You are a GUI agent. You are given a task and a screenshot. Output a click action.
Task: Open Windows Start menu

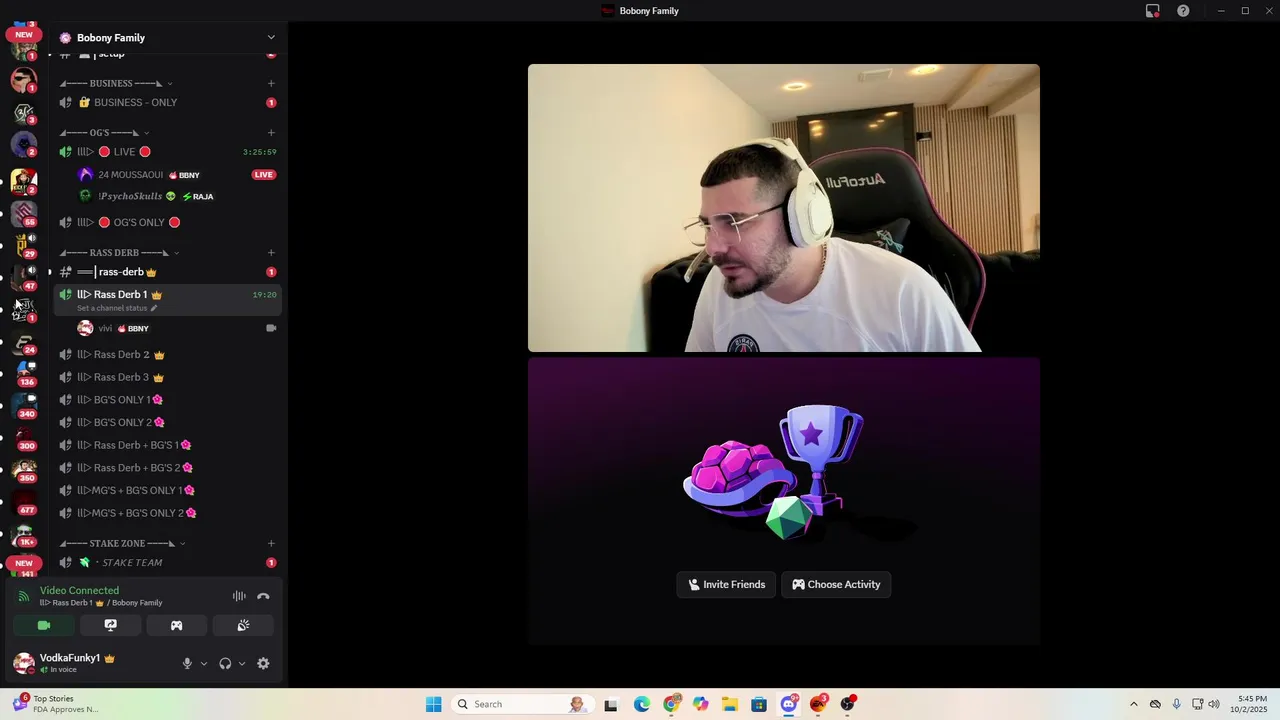tap(433, 704)
